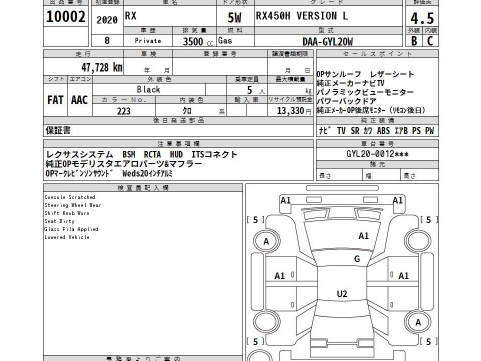Click the shift type 'FAT'
The height and width of the screenshot is (361, 481).
55,100
